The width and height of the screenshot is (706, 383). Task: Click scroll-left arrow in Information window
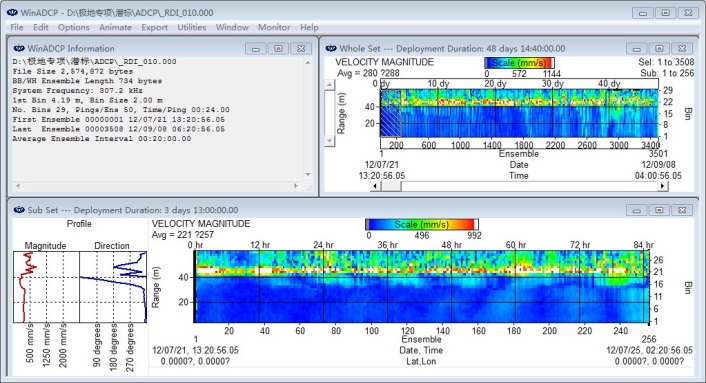18,185
